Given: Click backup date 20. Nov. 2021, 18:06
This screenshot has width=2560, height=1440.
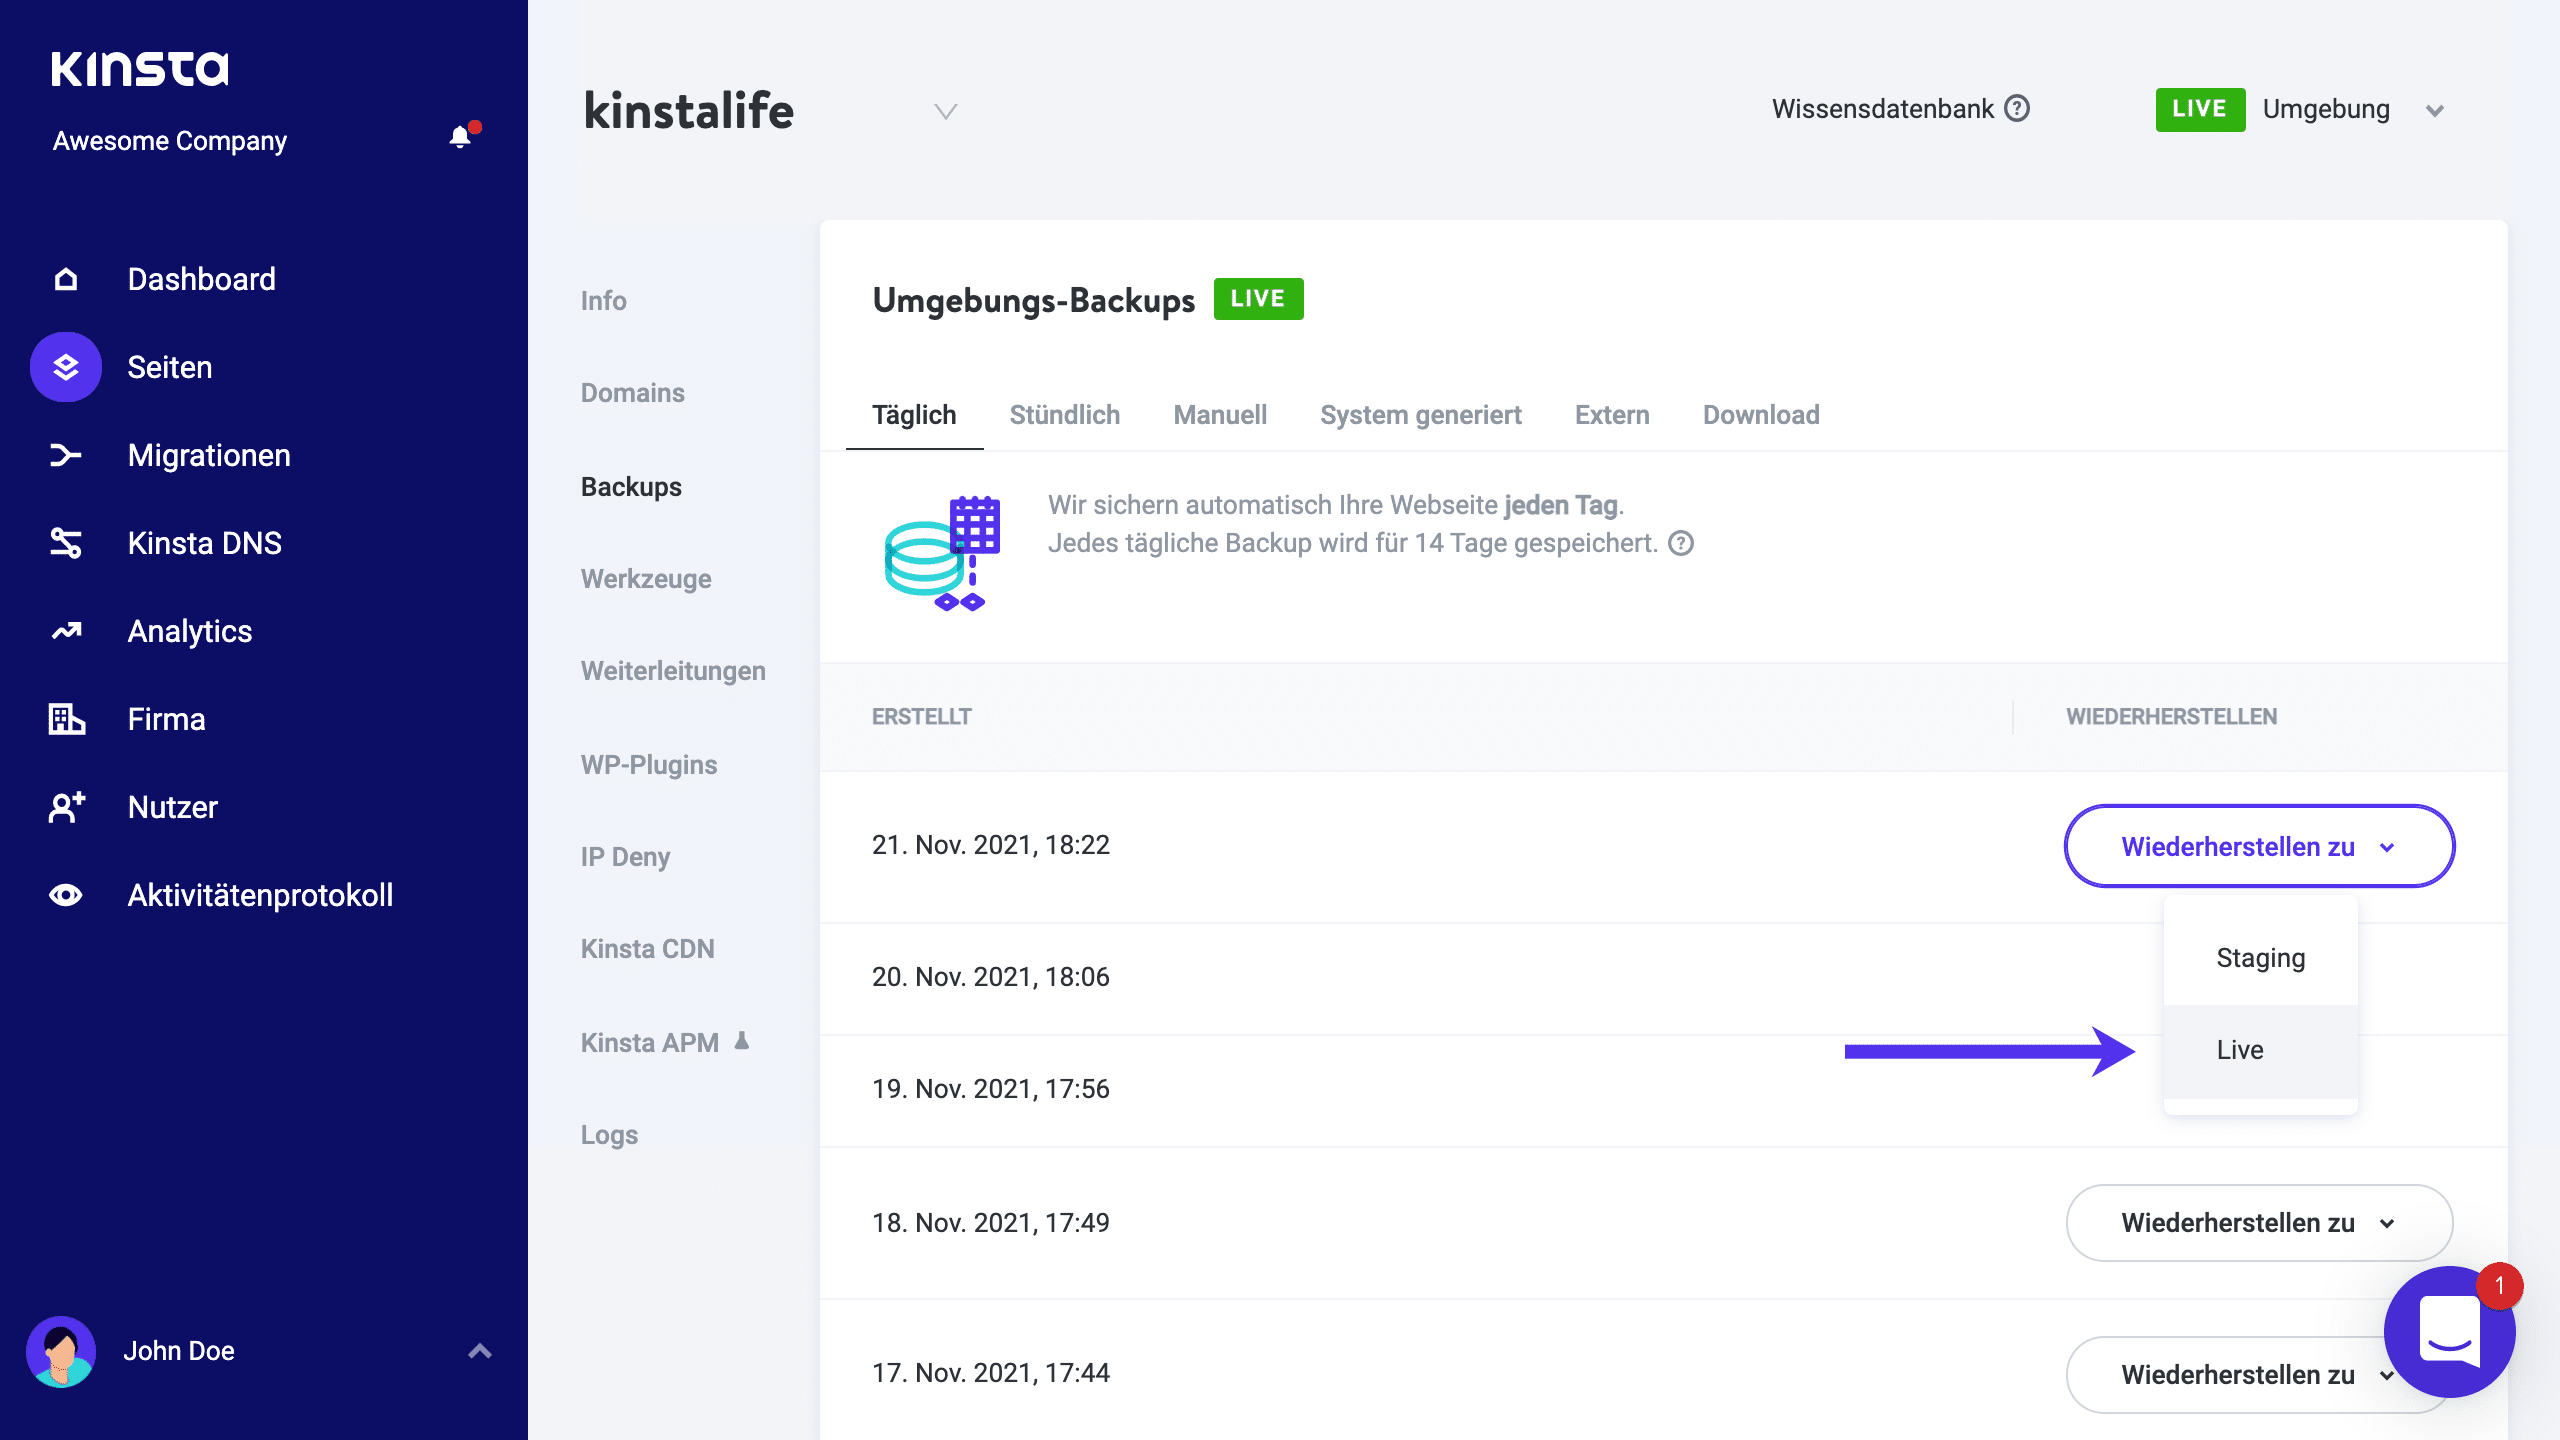Looking at the screenshot, I should click(991, 977).
